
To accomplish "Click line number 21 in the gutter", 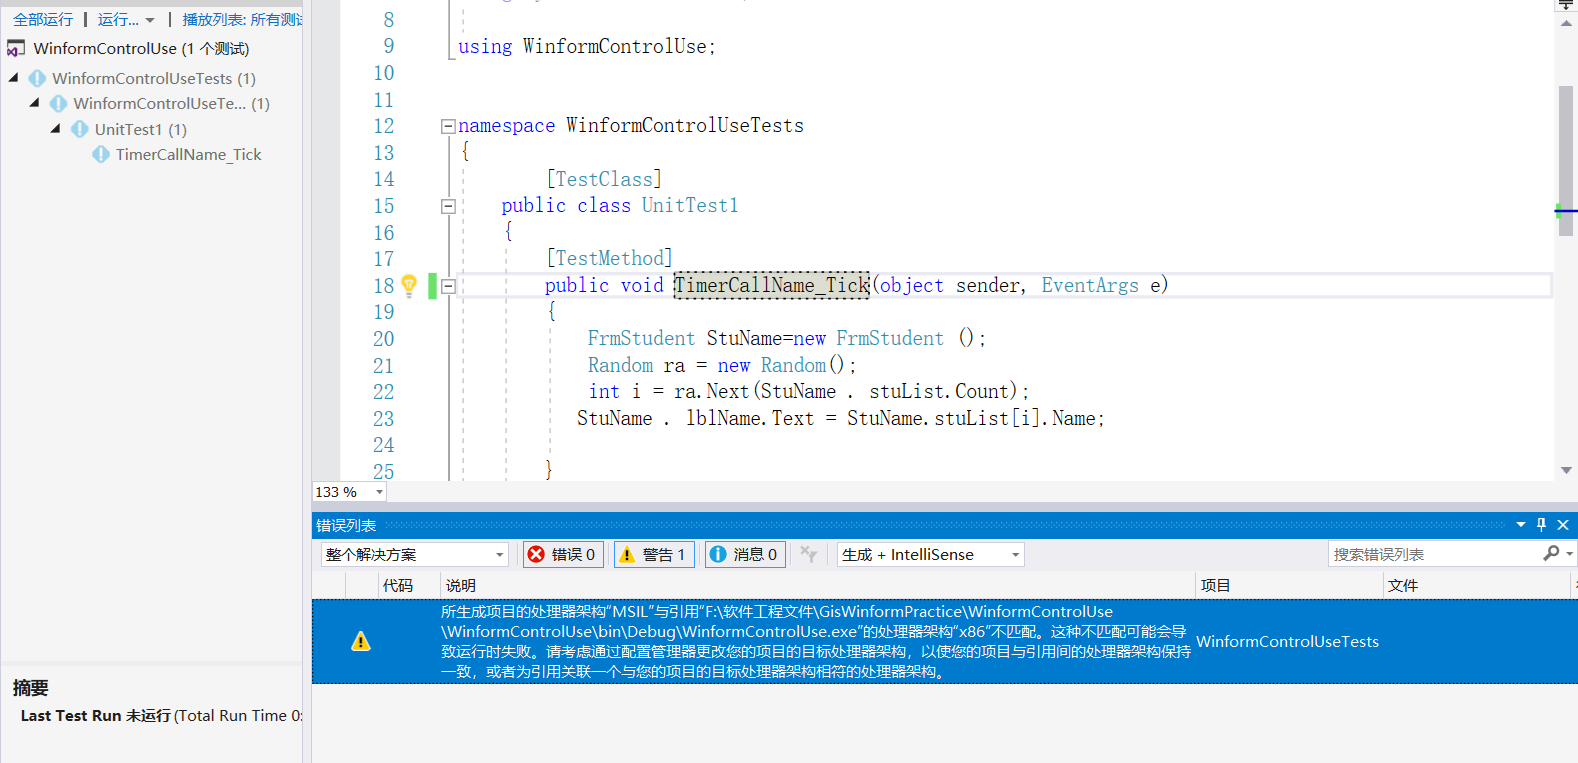I will (384, 366).
